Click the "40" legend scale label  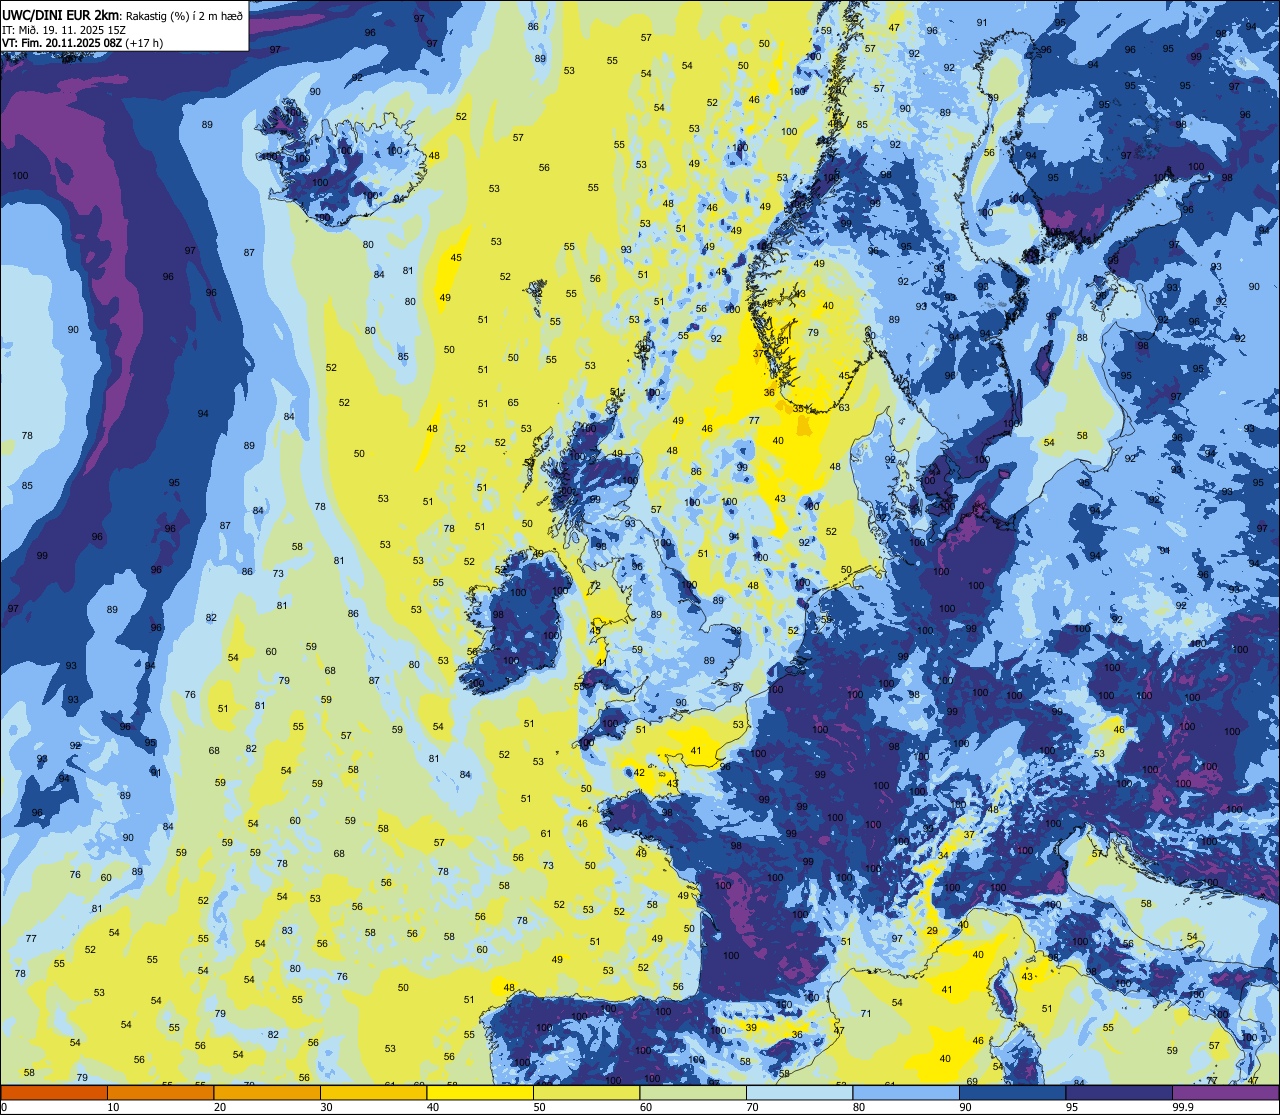[x=433, y=1107]
